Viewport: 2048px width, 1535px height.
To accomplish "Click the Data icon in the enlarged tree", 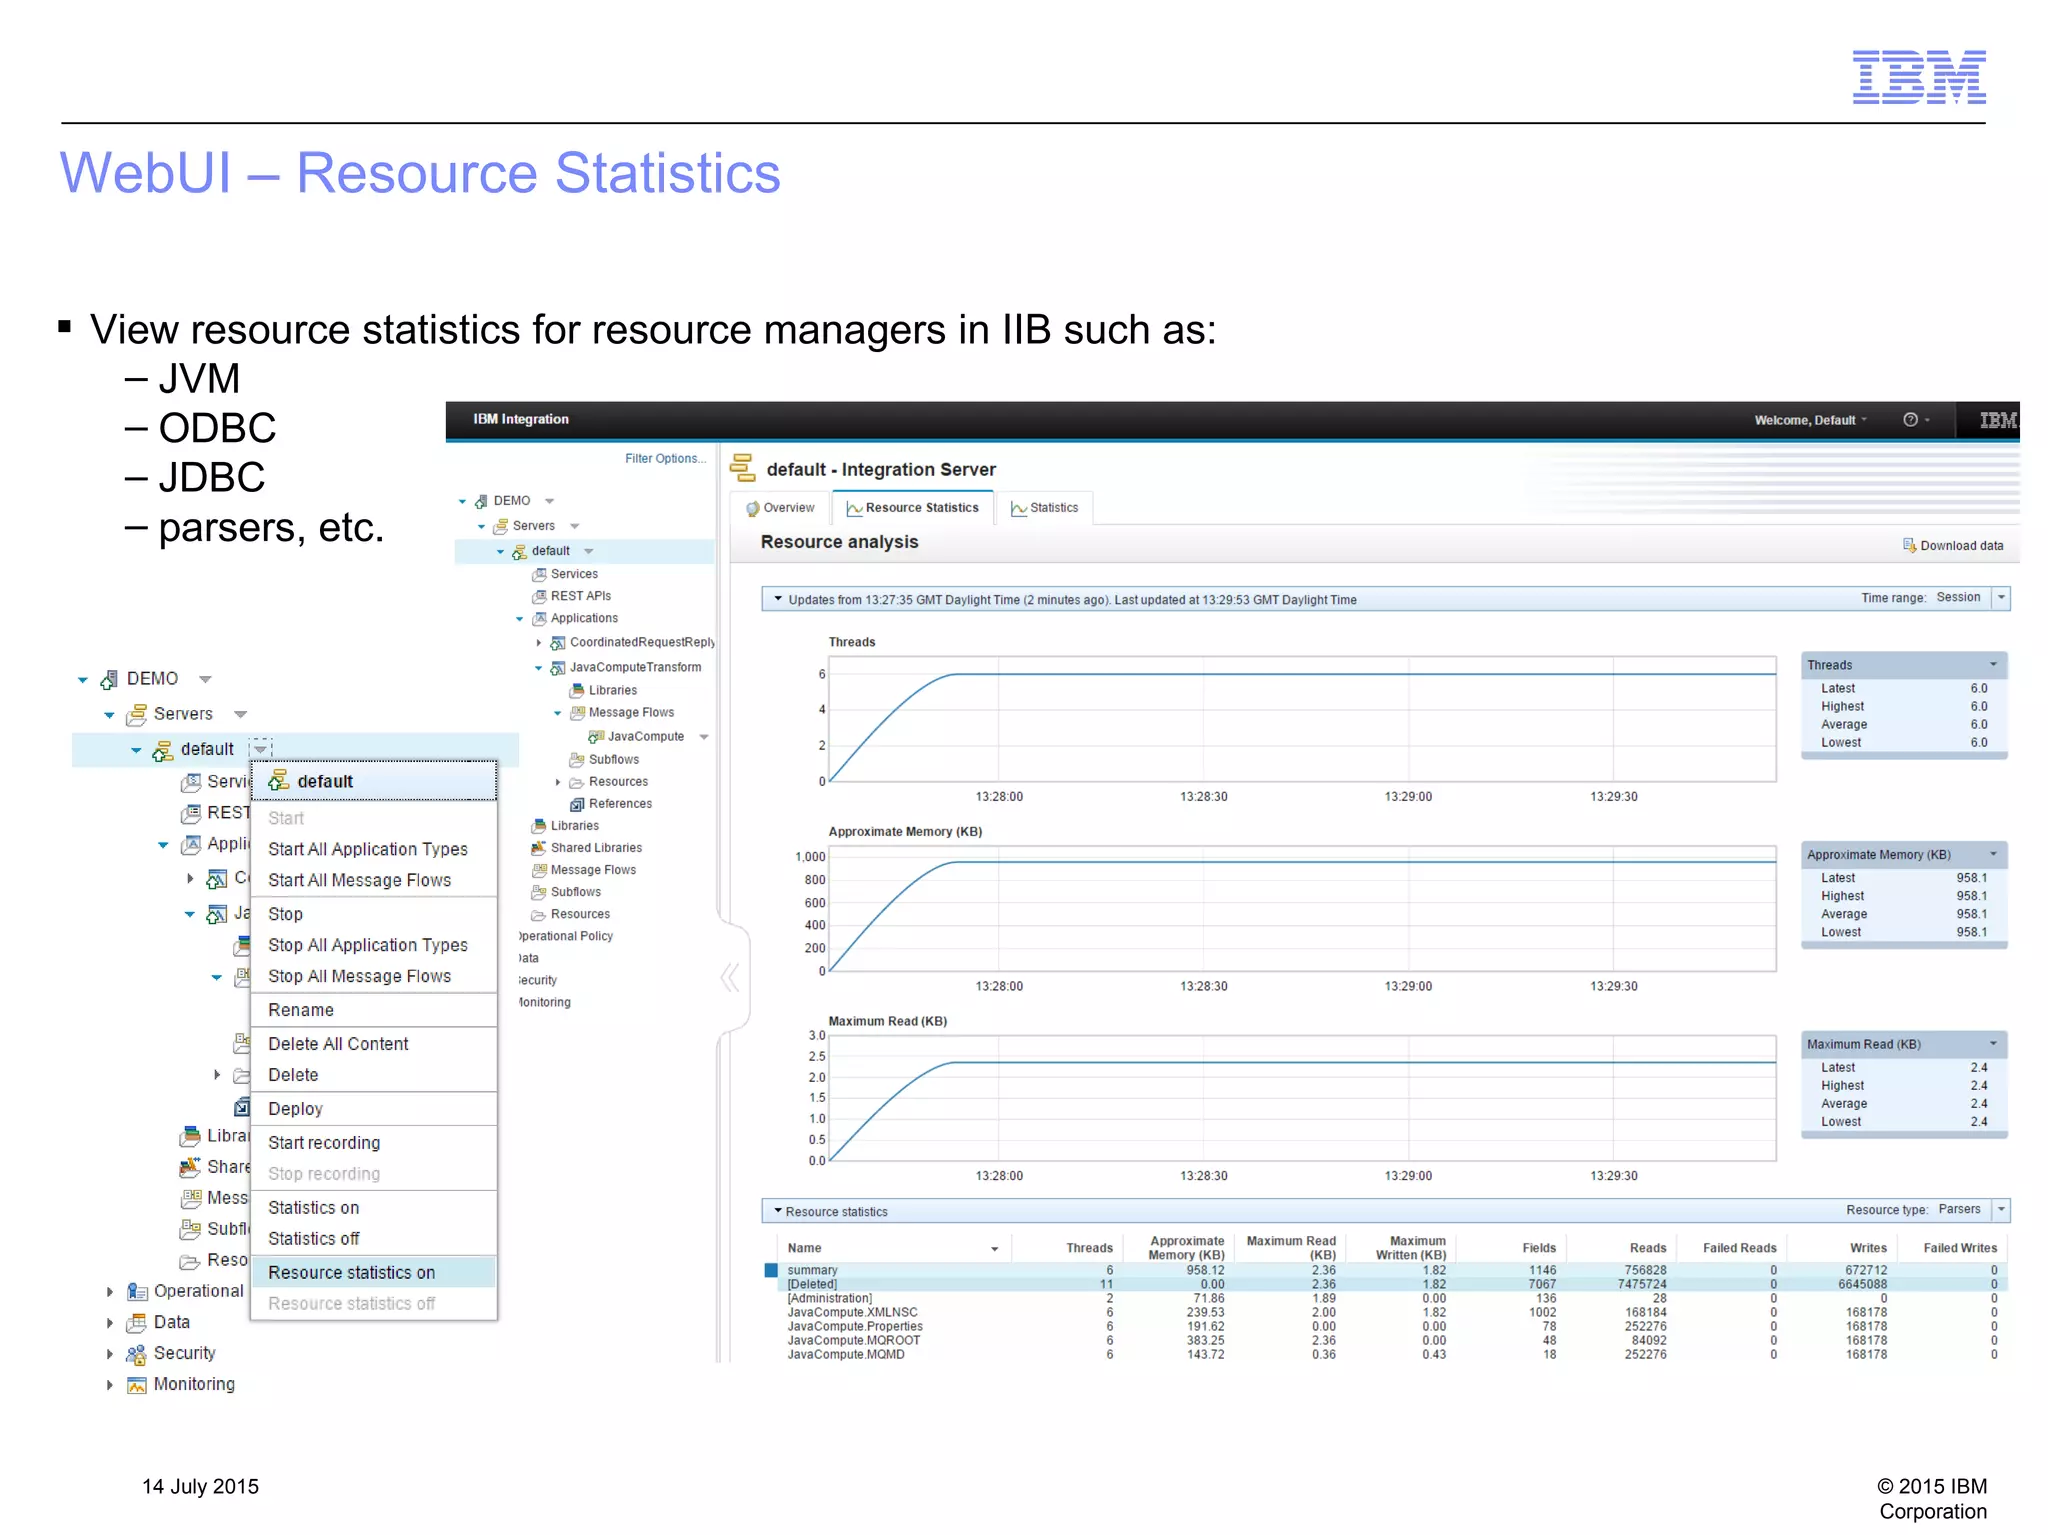I will (137, 1323).
